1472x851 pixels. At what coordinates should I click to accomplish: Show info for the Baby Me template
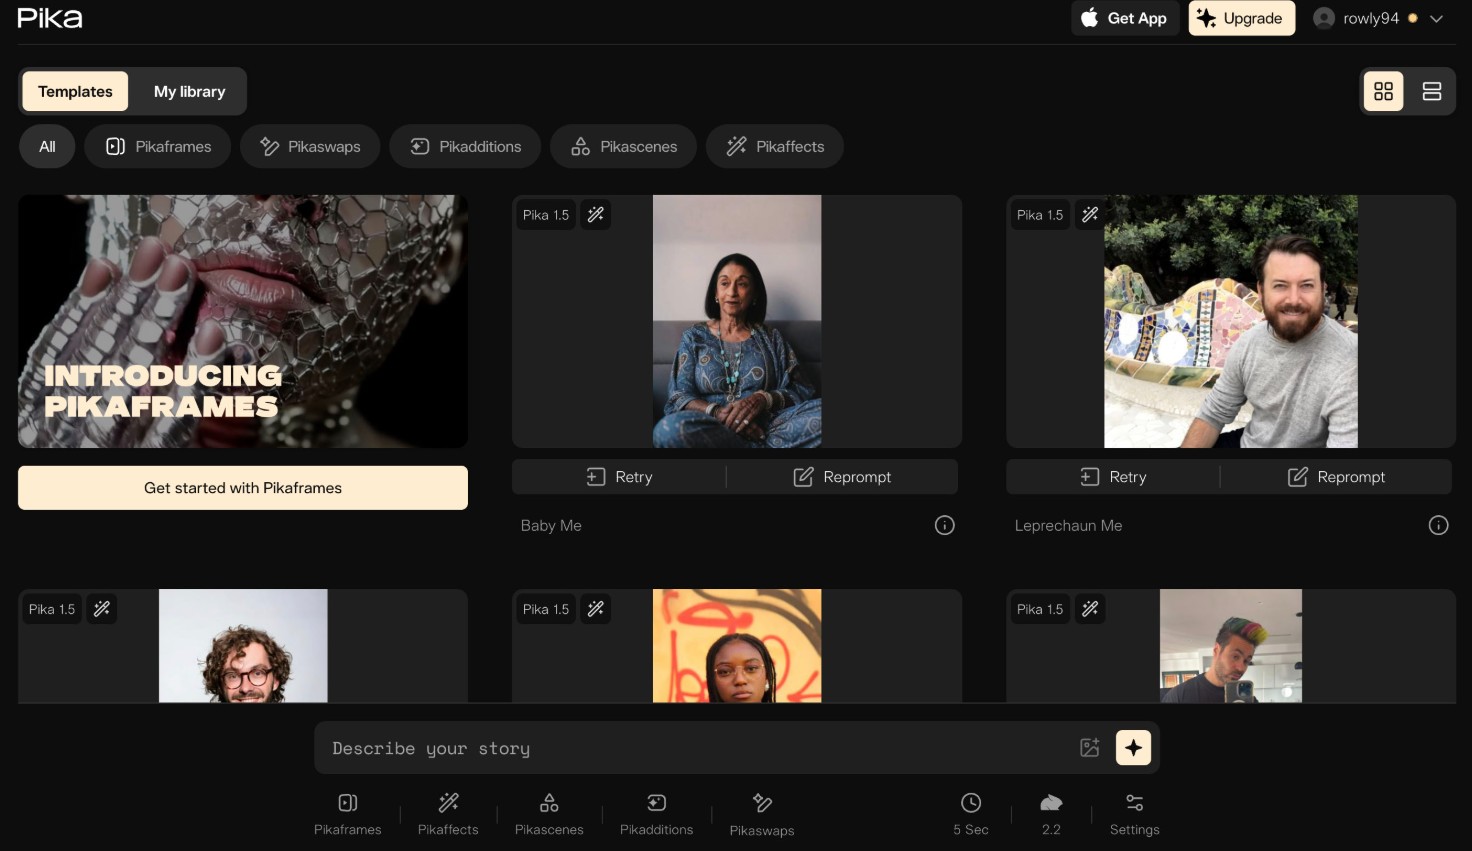tap(944, 525)
